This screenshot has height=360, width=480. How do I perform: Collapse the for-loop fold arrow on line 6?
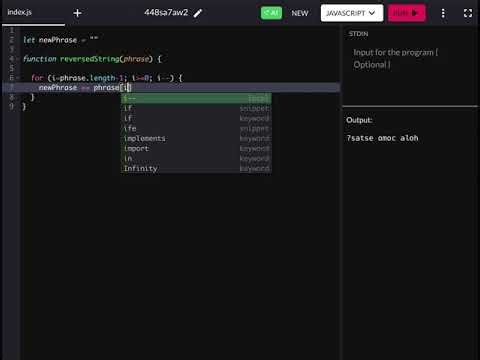tap(18, 78)
